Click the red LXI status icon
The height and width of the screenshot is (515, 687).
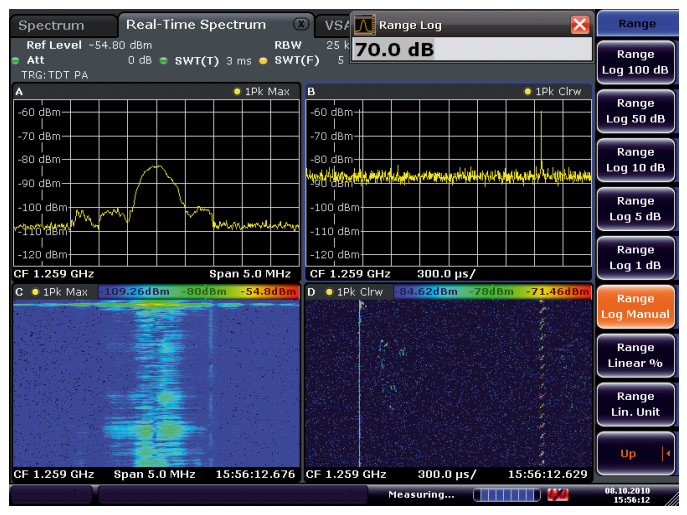(x=558, y=495)
